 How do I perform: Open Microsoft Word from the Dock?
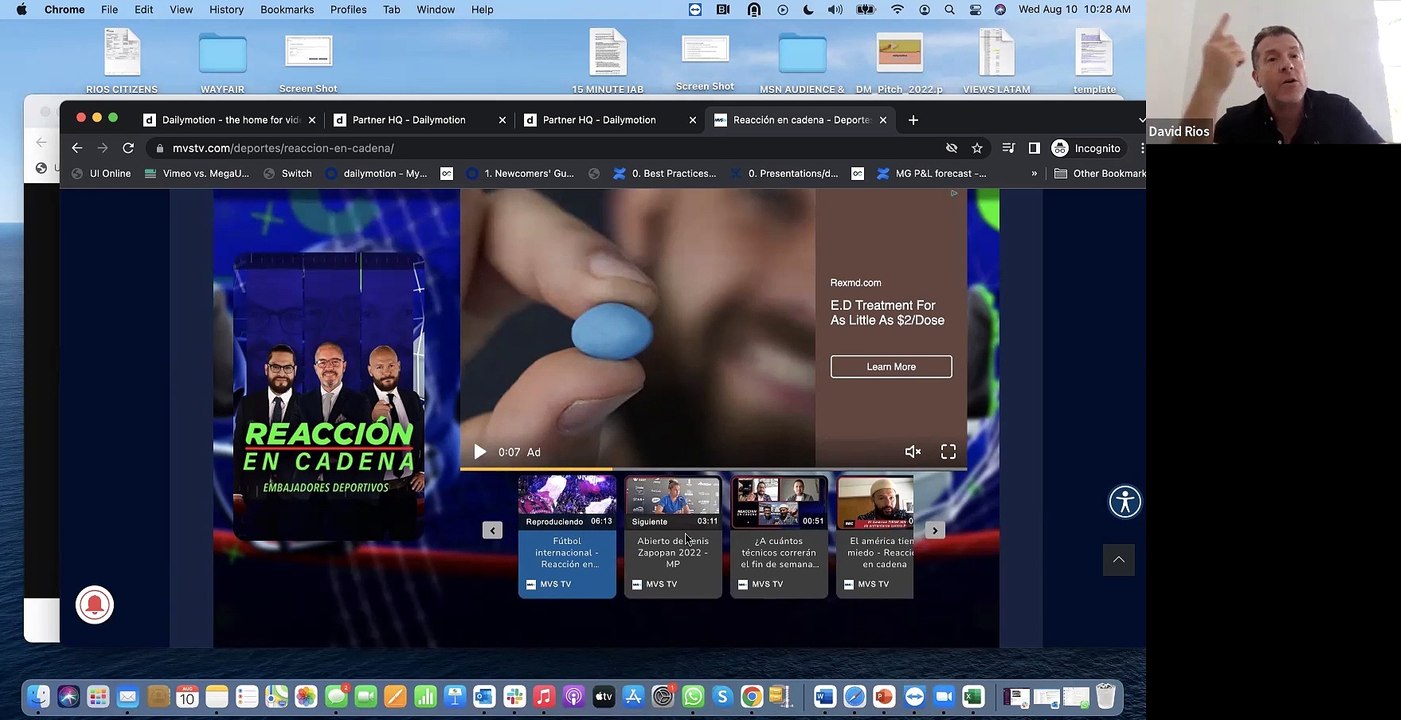pyautogui.click(x=824, y=697)
